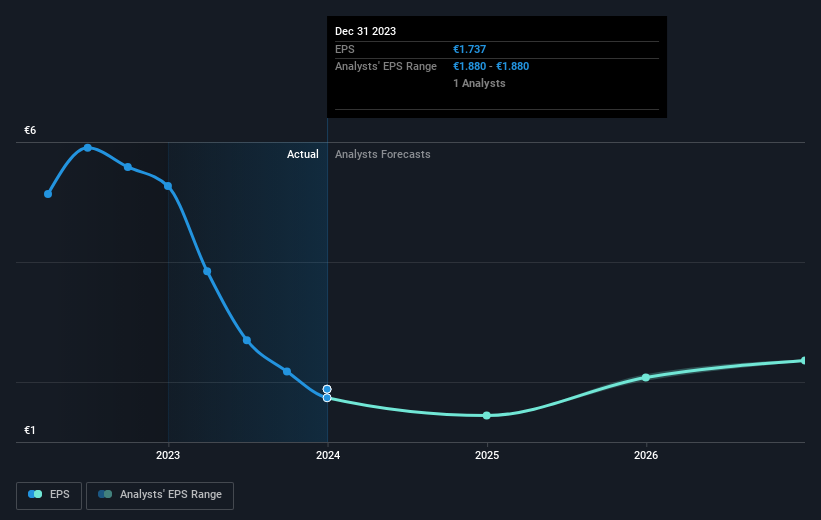Click the EPS point before the peak drop, third marker
This screenshot has height=520, width=821.
128,167
